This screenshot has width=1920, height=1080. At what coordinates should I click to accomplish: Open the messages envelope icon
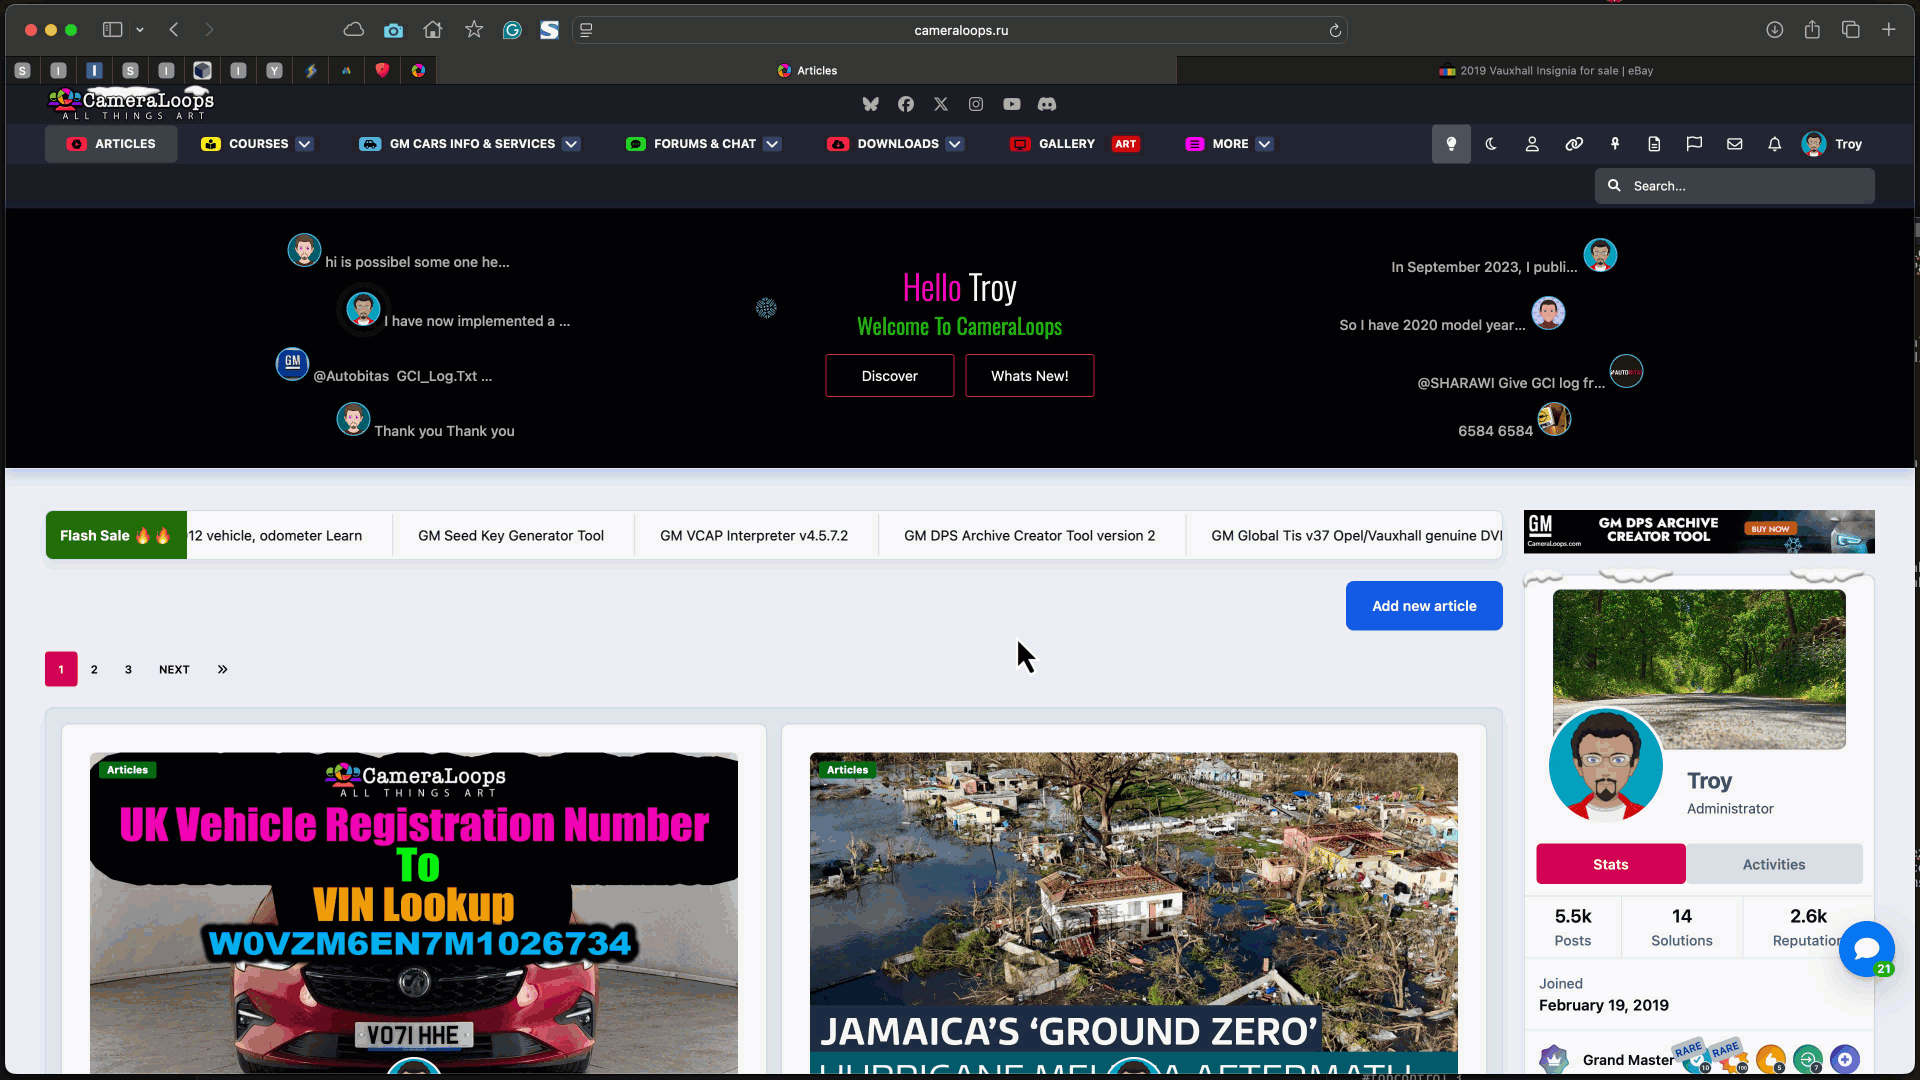click(x=1734, y=144)
